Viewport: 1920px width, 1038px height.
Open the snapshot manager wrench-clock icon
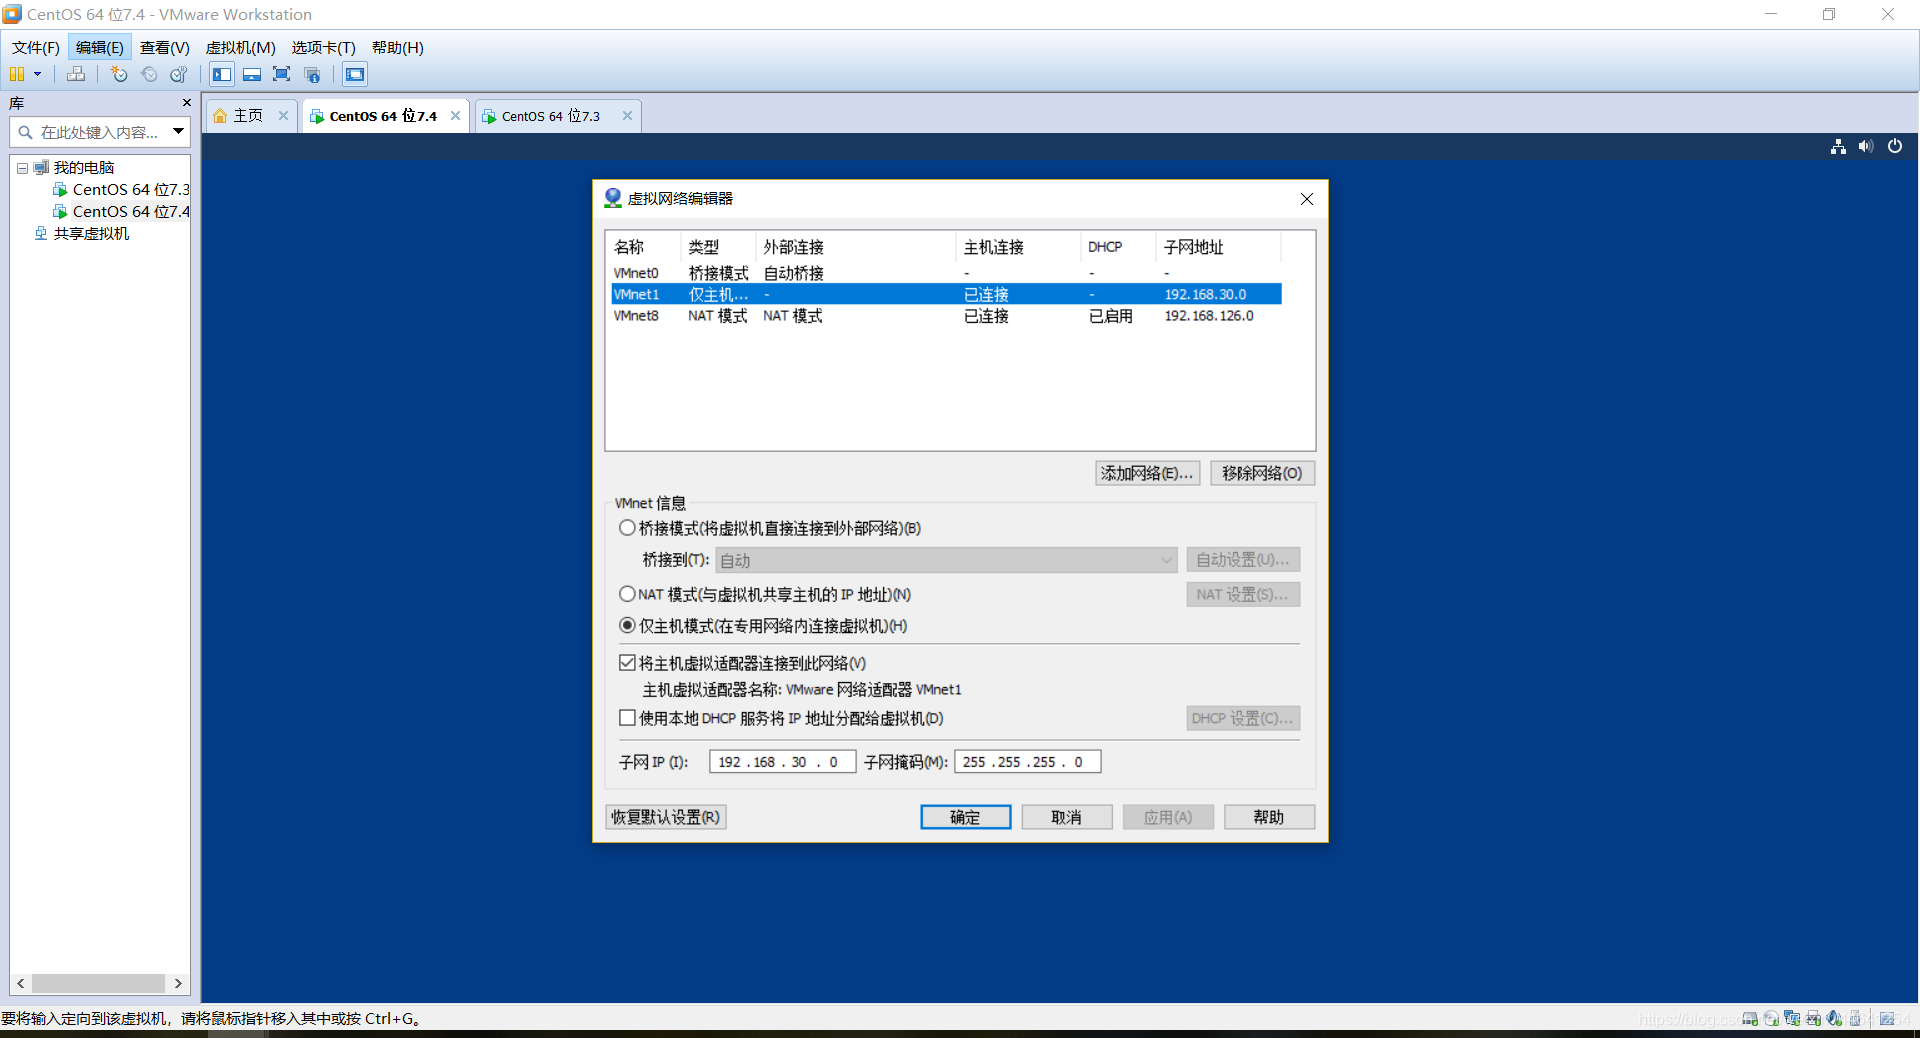(179, 74)
